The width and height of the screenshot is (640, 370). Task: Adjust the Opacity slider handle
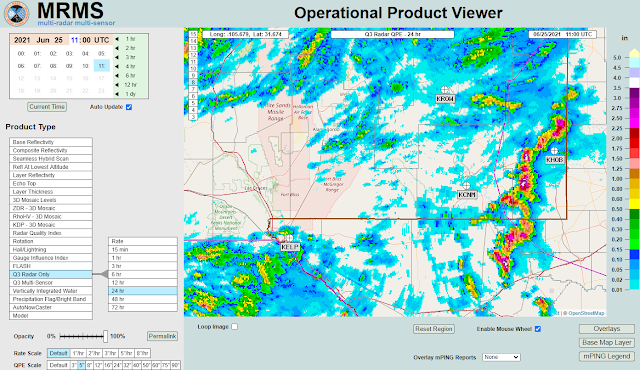point(105,336)
